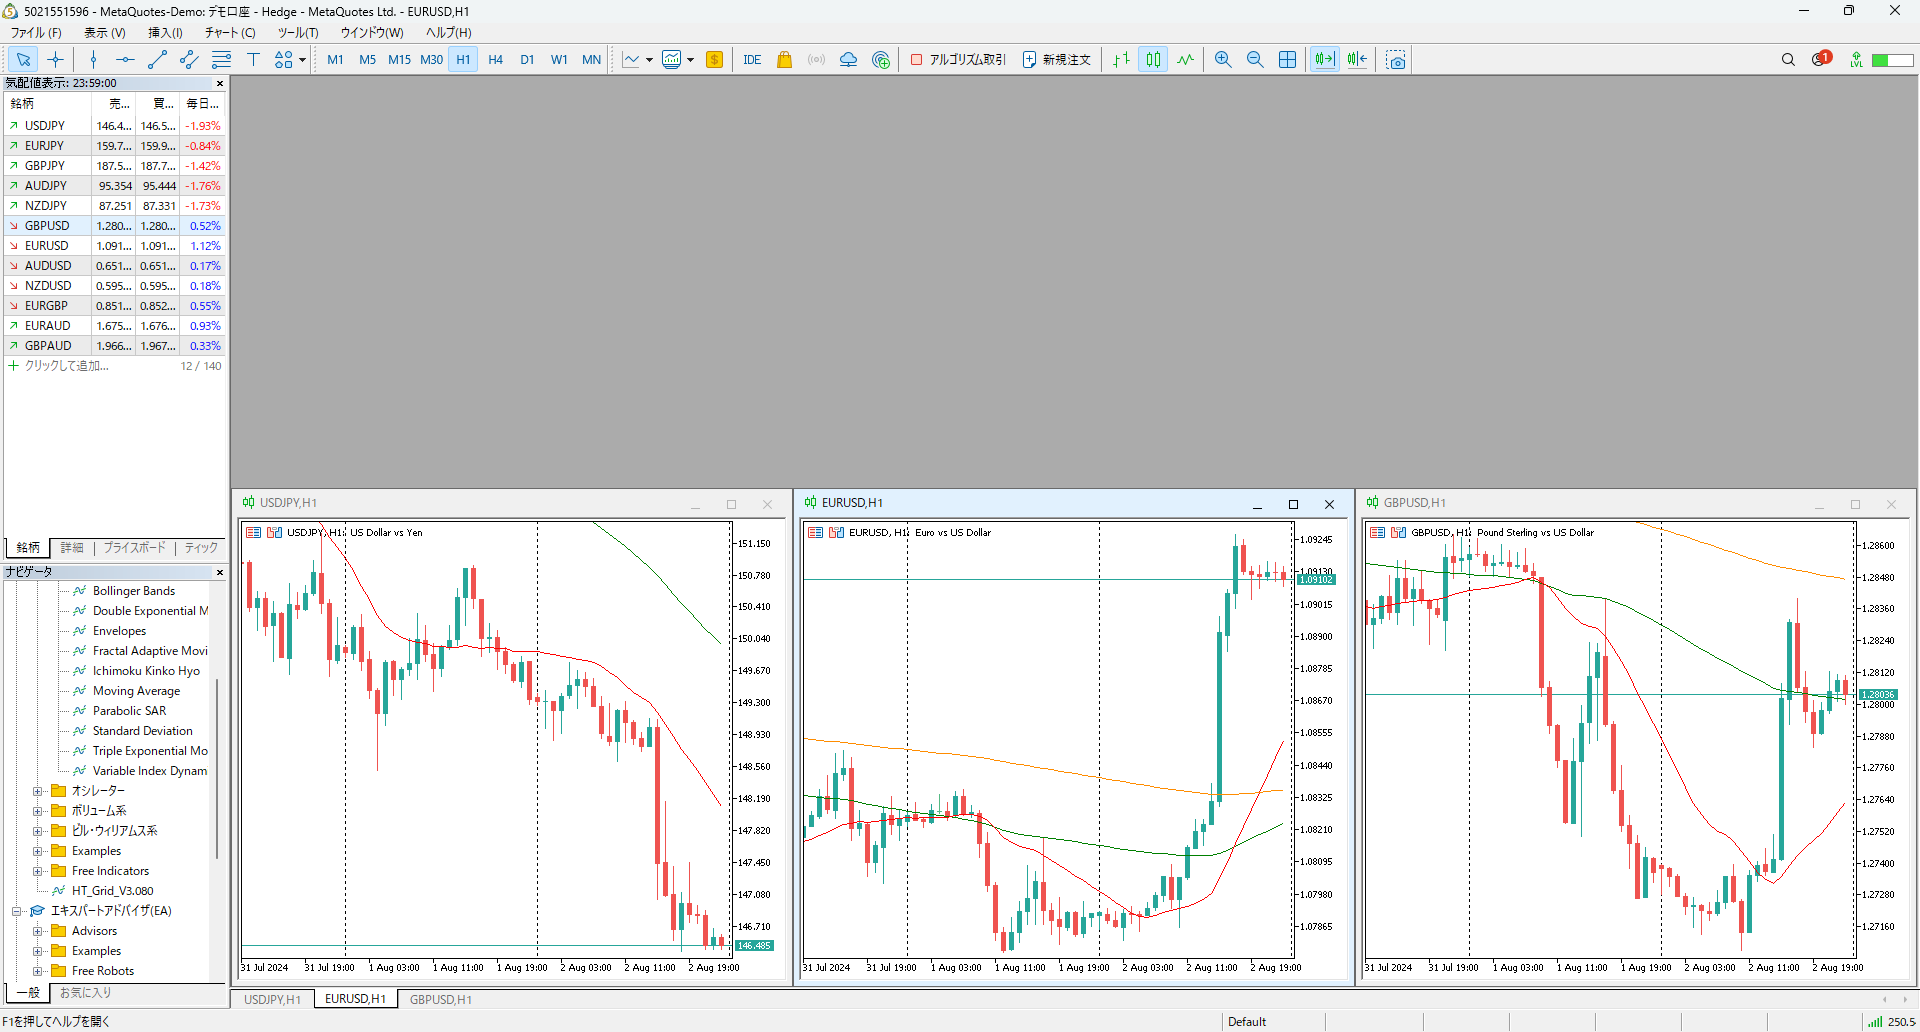Click the green connection level bar
The image size is (1920, 1032).
pos(1892,60)
